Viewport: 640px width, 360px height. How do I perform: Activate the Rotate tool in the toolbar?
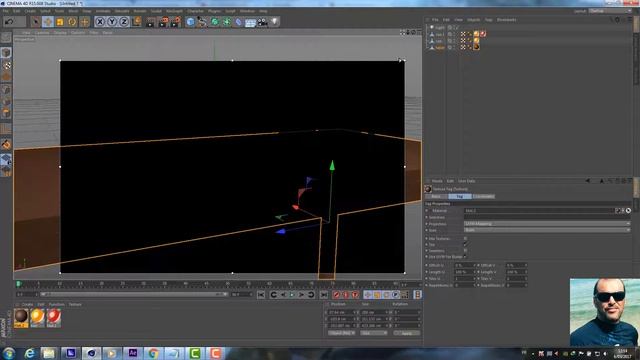point(72,22)
